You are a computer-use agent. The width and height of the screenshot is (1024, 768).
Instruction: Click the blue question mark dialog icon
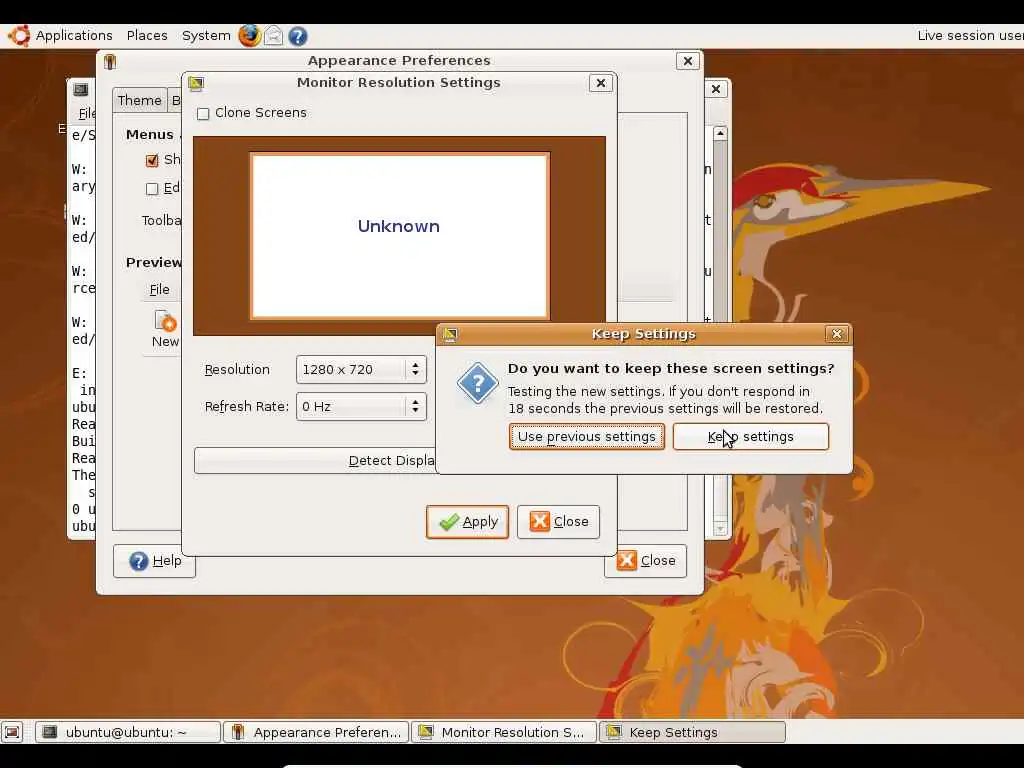(x=477, y=383)
